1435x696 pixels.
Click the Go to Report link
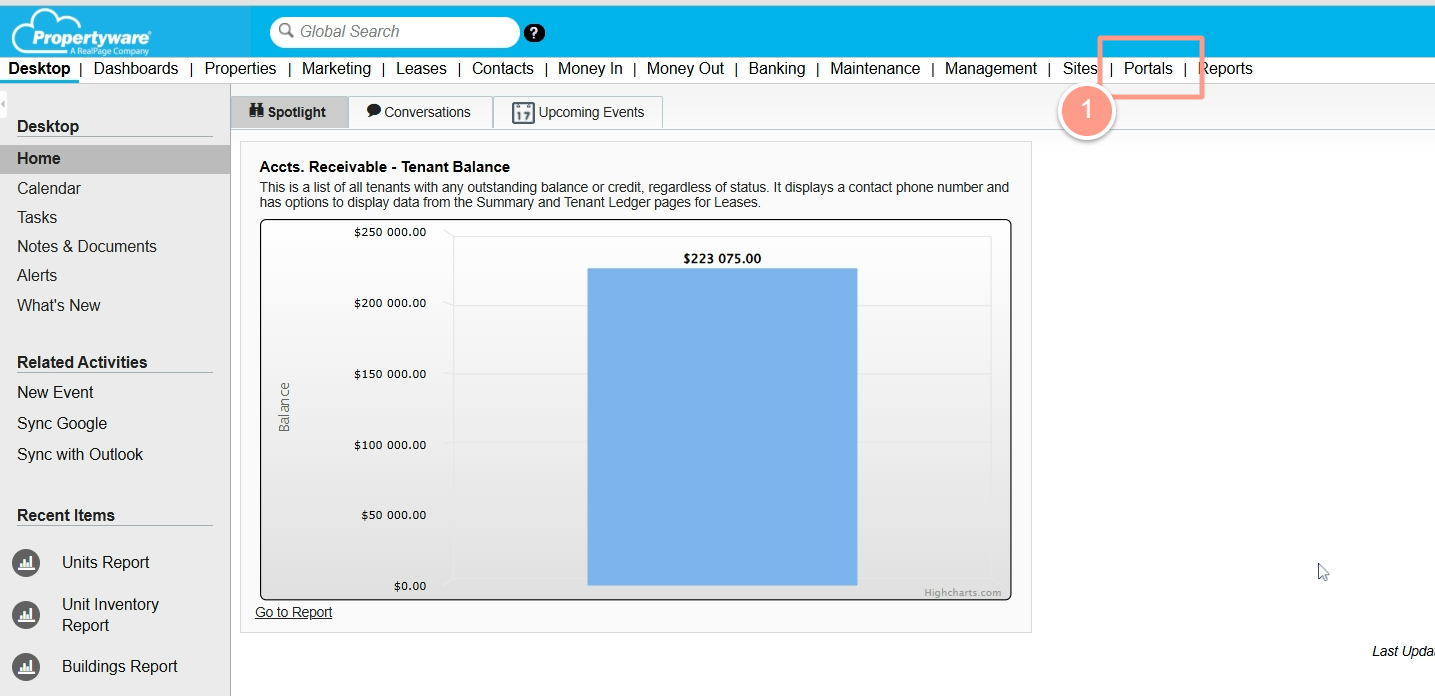[x=294, y=612]
